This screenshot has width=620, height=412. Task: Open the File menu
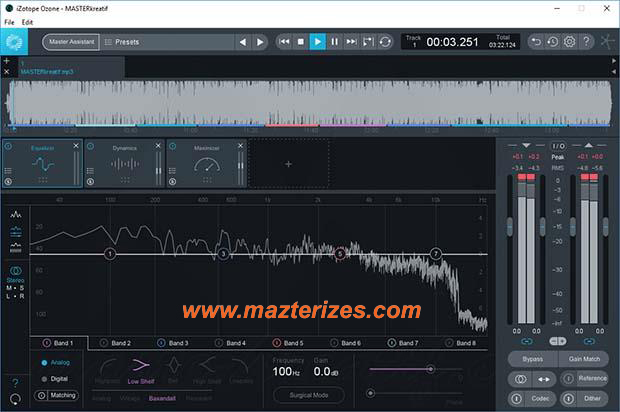[9, 23]
